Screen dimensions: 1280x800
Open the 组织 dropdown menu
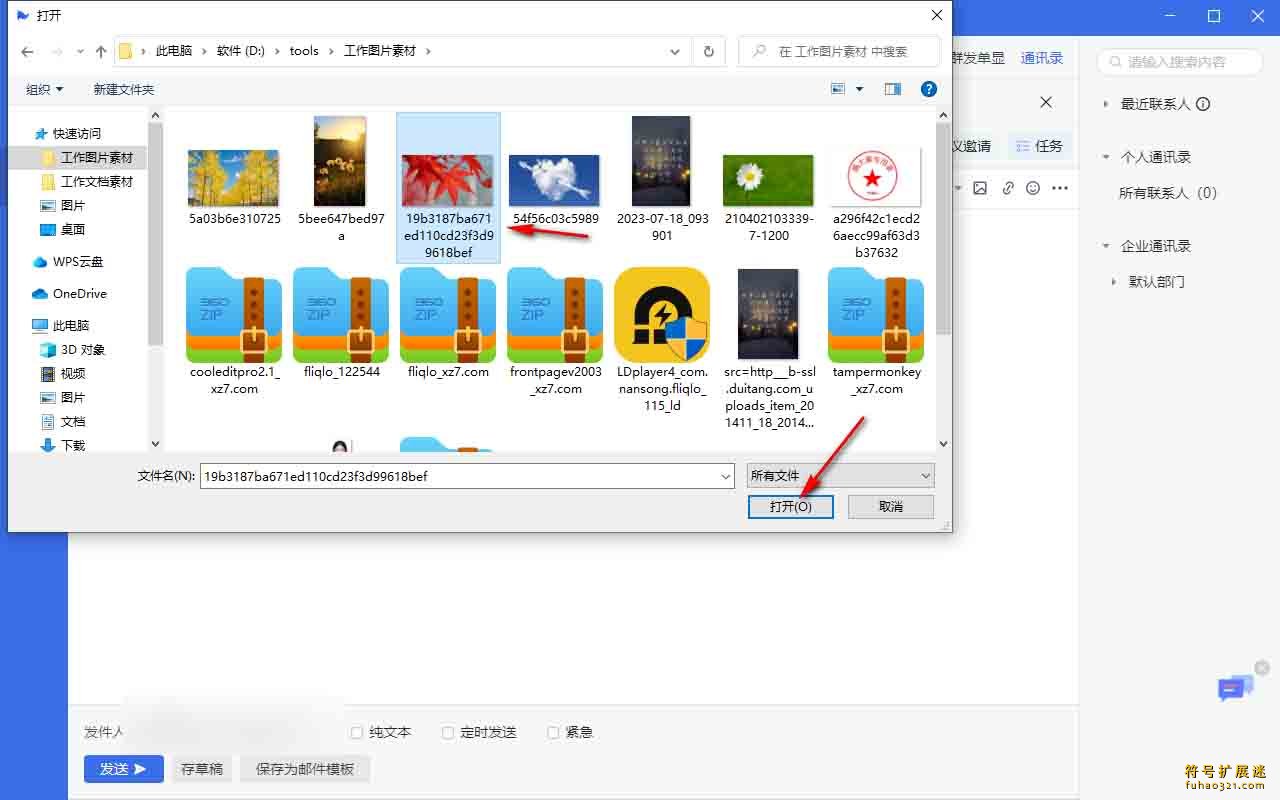pyautogui.click(x=45, y=89)
